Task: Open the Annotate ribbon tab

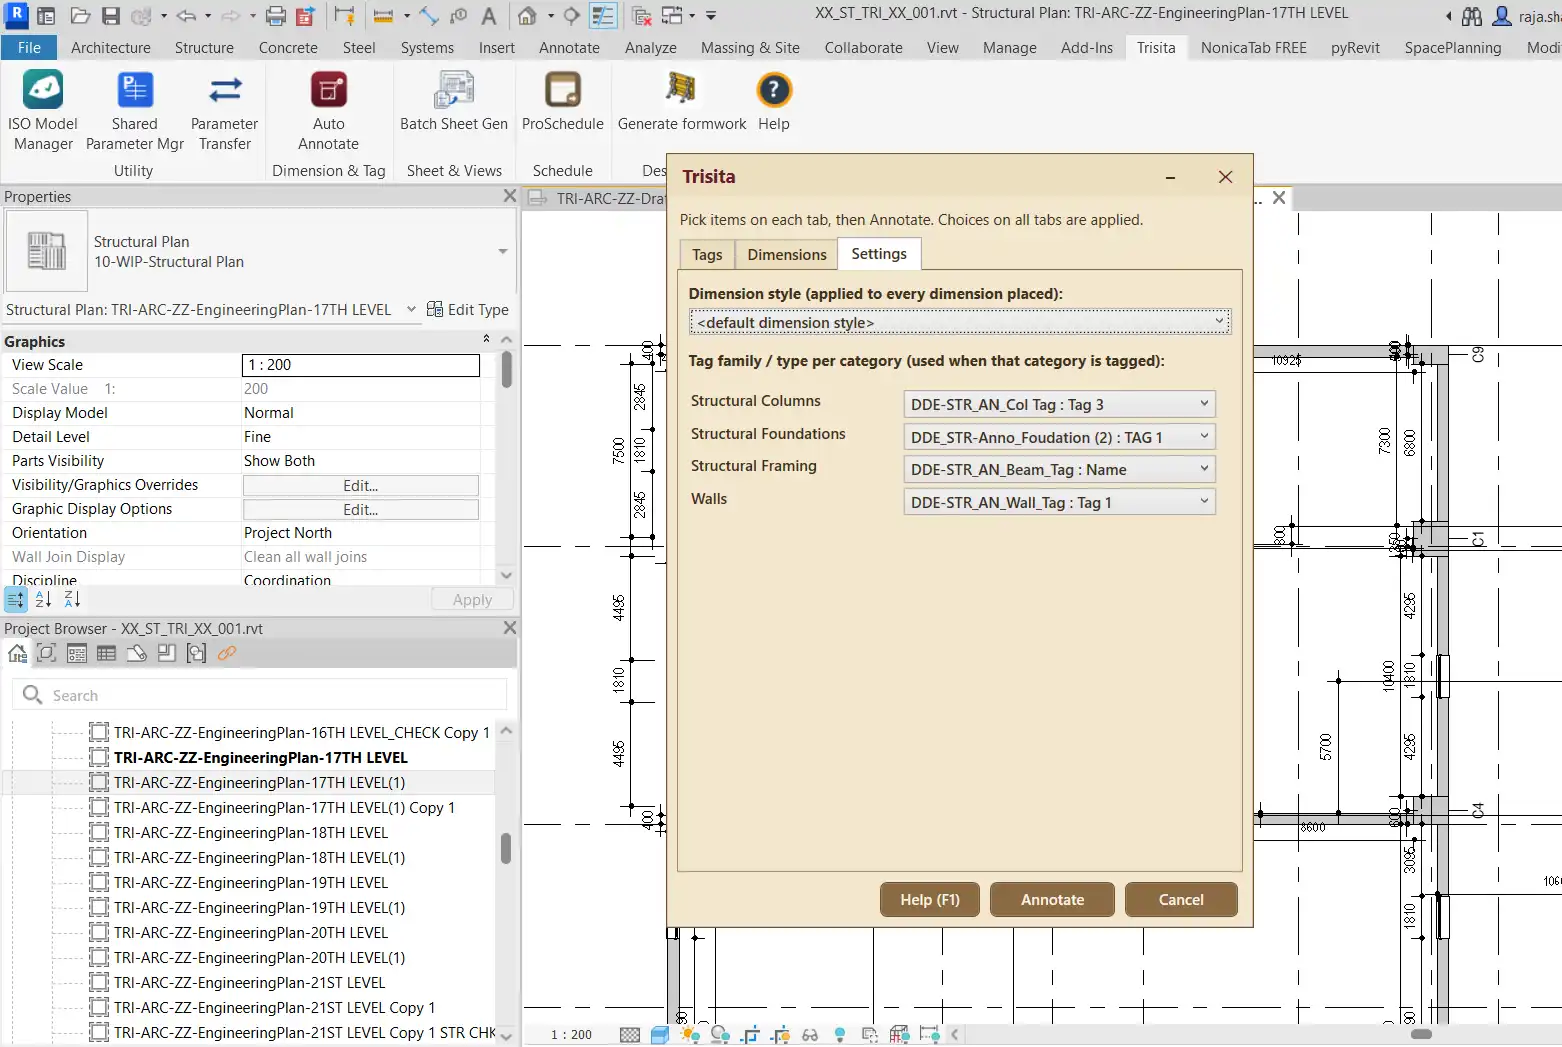Action: (x=569, y=47)
